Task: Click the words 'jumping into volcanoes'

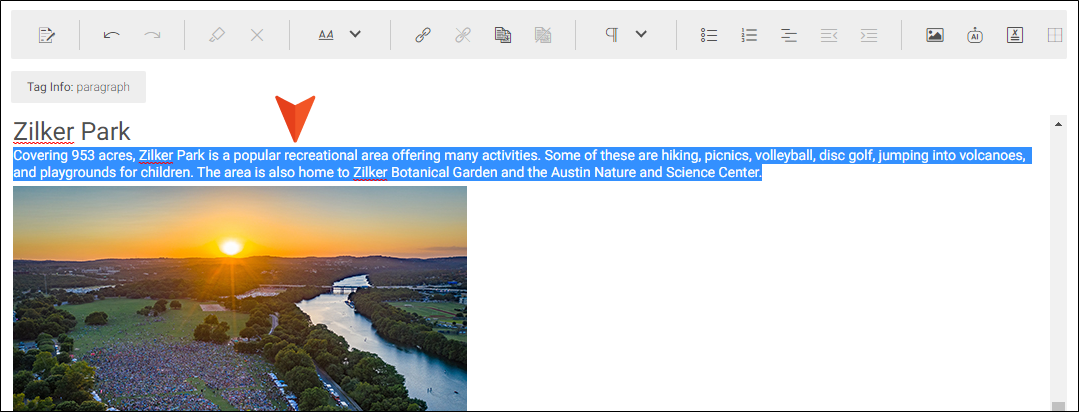Action: click(952, 155)
